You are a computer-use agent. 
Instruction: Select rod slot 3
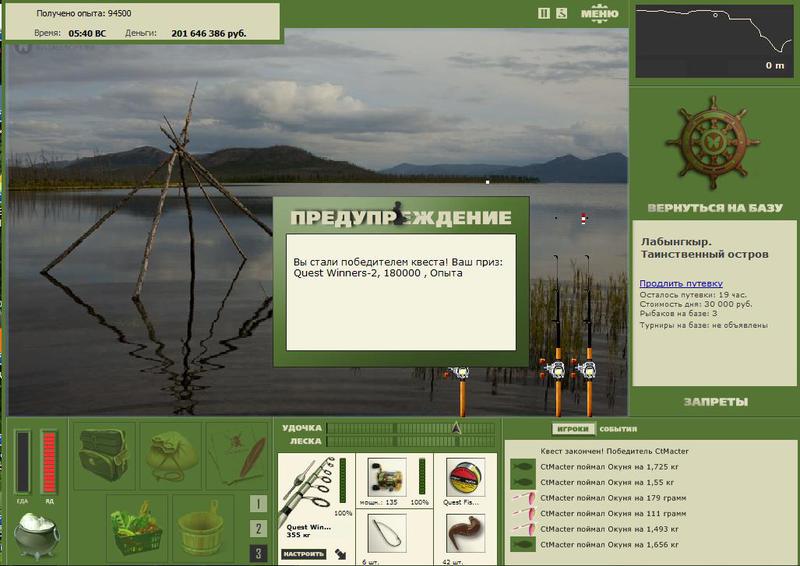258,553
